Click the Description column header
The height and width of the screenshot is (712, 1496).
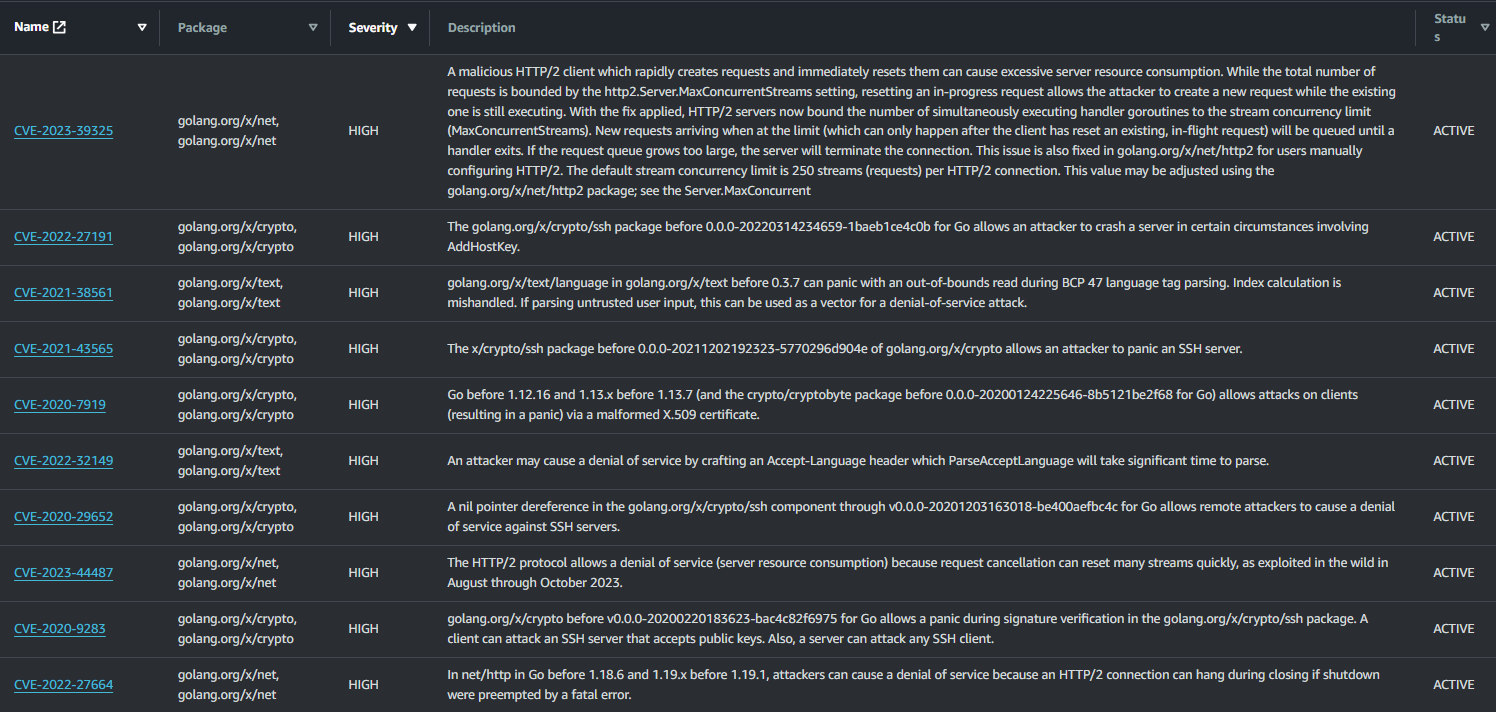click(x=482, y=28)
